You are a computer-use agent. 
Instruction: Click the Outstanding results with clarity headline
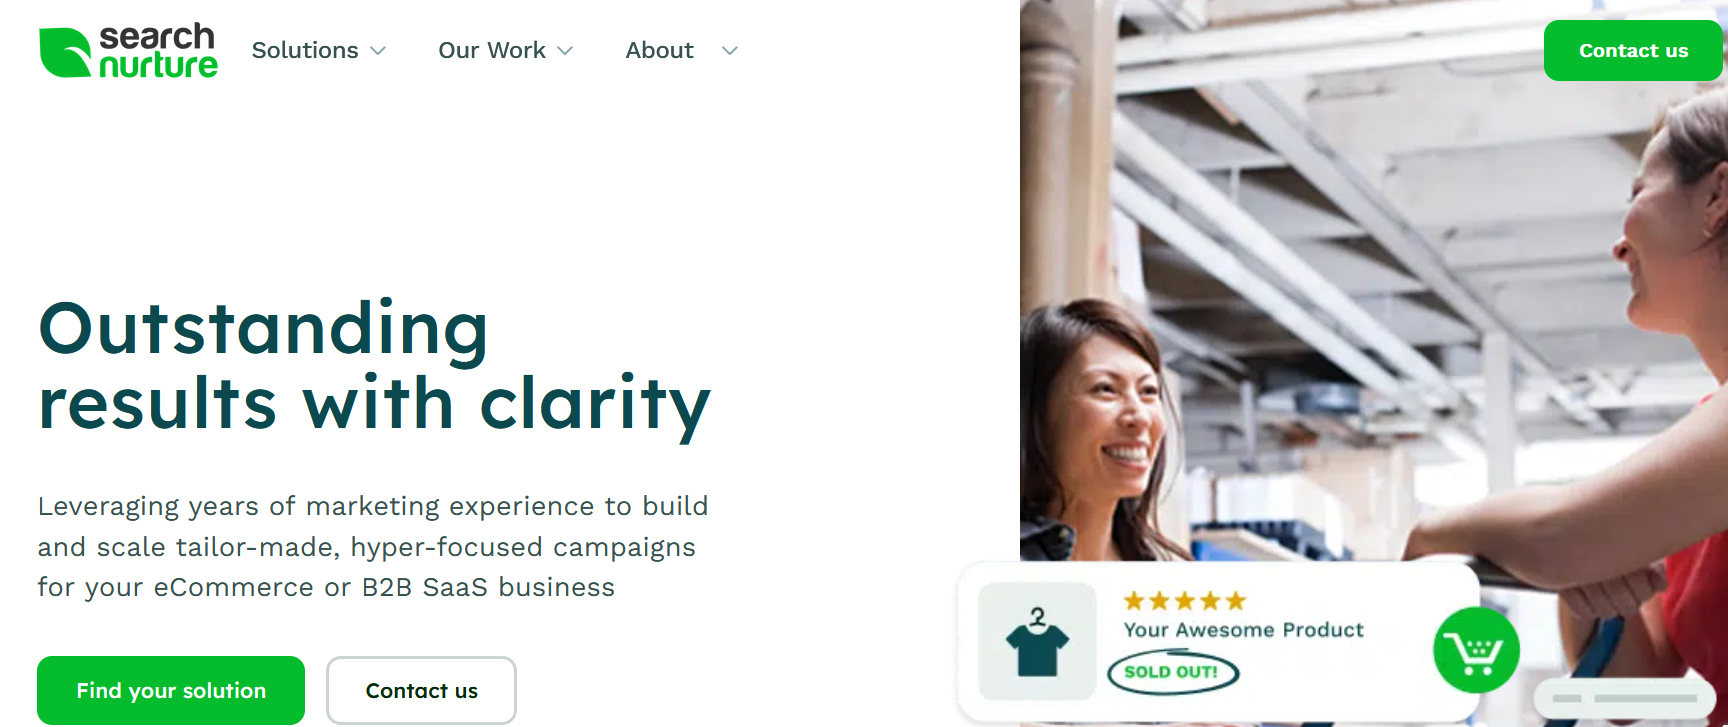[x=374, y=366]
